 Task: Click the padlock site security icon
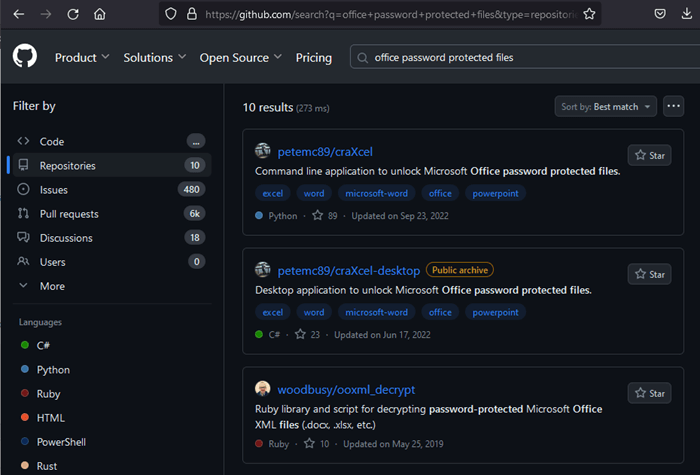(x=192, y=14)
